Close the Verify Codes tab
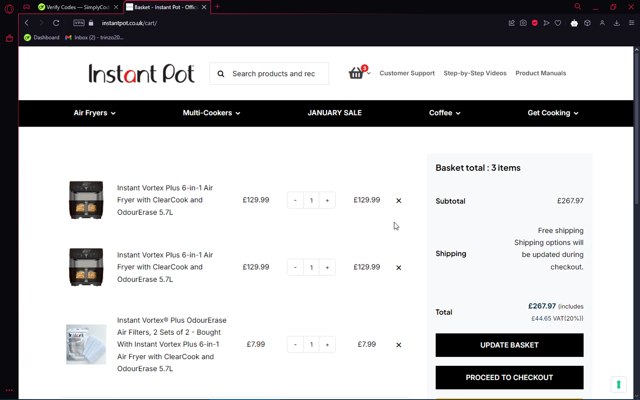This screenshot has width=640, height=400. [116, 7]
